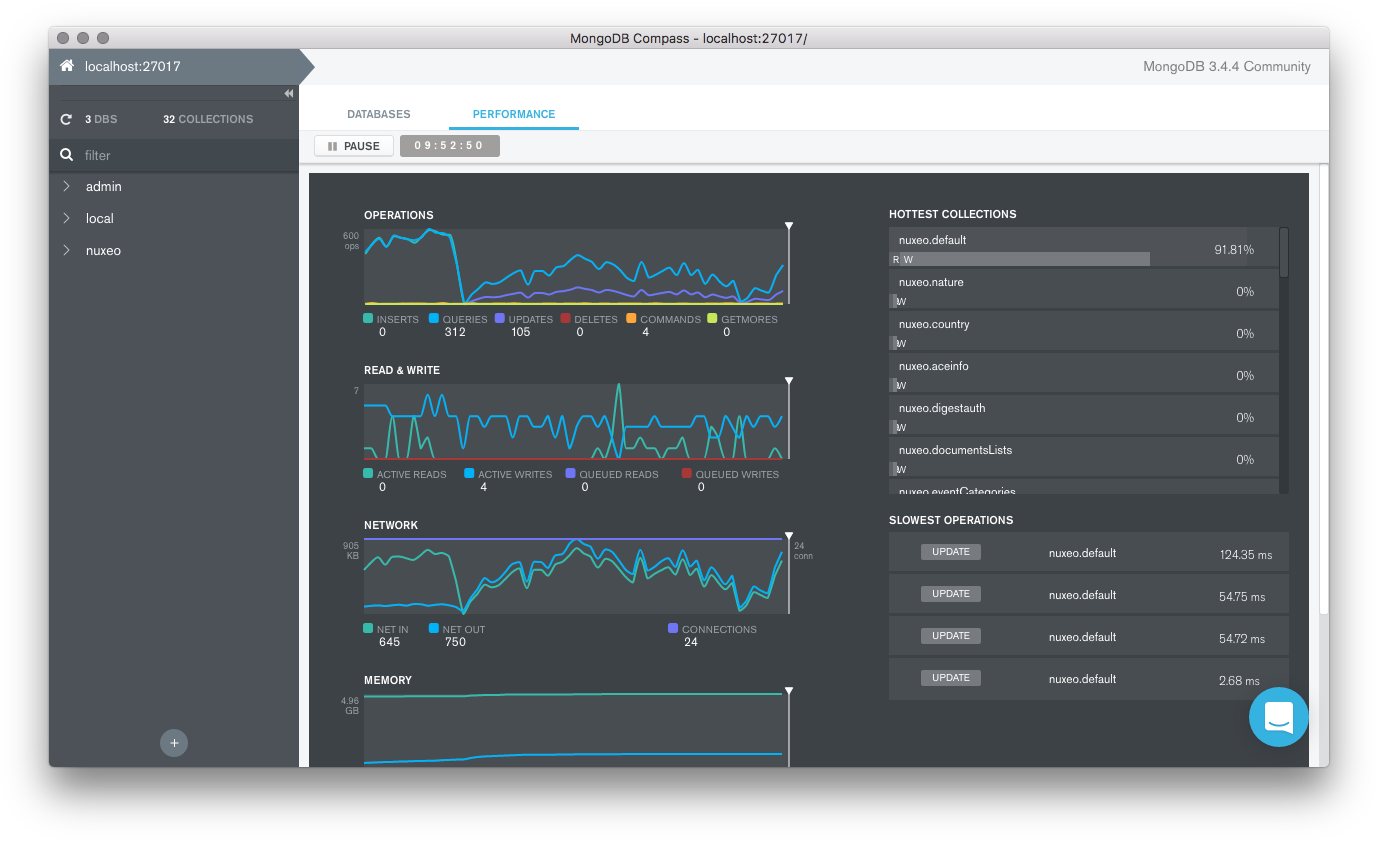Open the local database
The width and height of the screenshot is (1377, 841).
pos(100,218)
